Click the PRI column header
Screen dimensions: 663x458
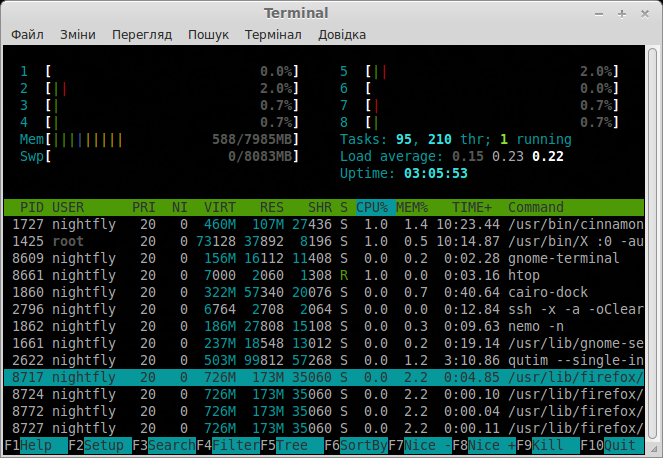pos(144,207)
